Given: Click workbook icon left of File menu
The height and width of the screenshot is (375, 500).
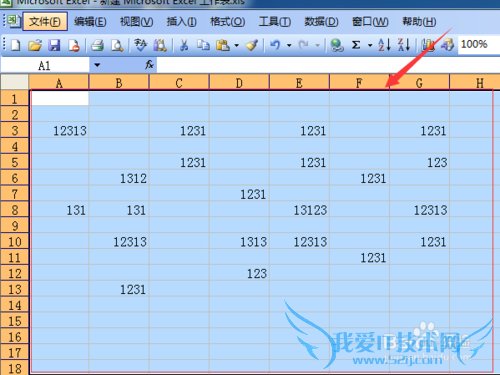Looking at the screenshot, I should (14, 21).
